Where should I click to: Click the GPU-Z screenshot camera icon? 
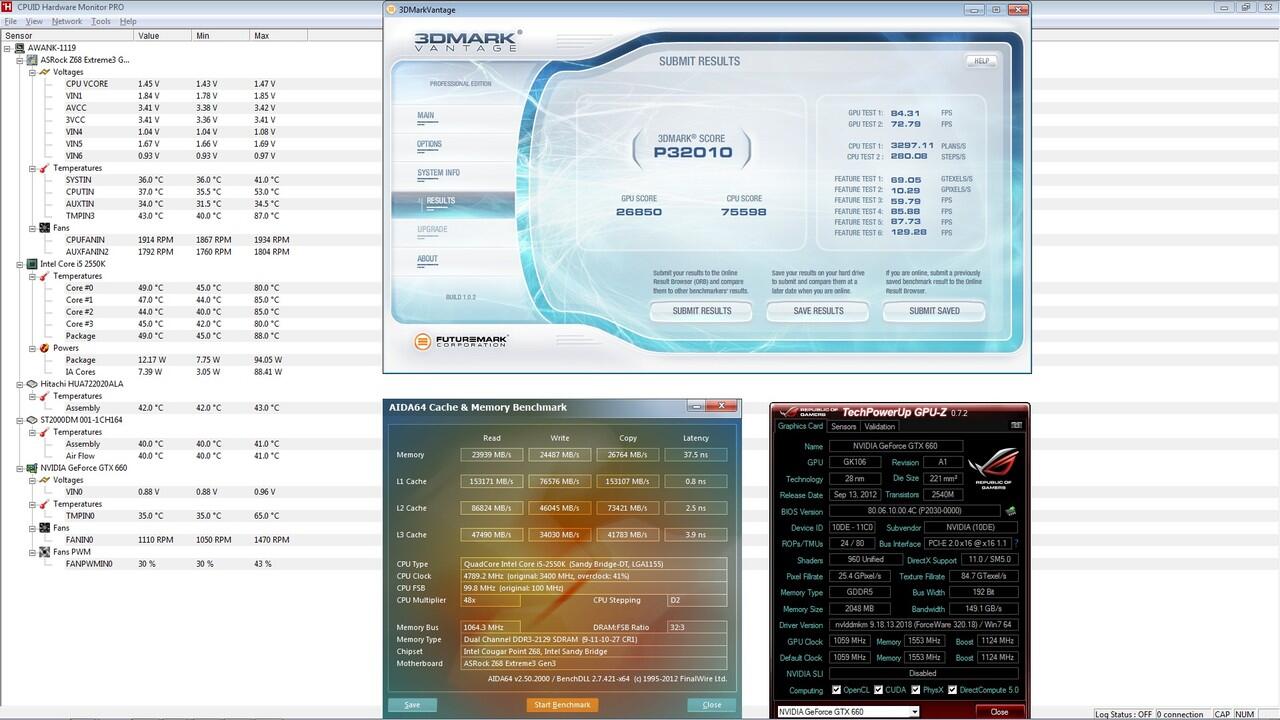click(x=1016, y=426)
